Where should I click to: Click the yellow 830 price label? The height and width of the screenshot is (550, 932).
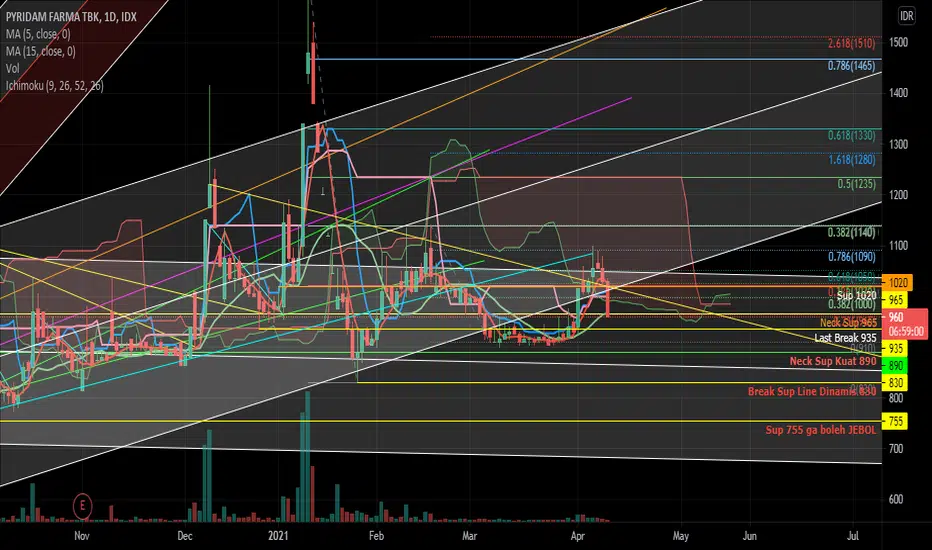(x=896, y=383)
